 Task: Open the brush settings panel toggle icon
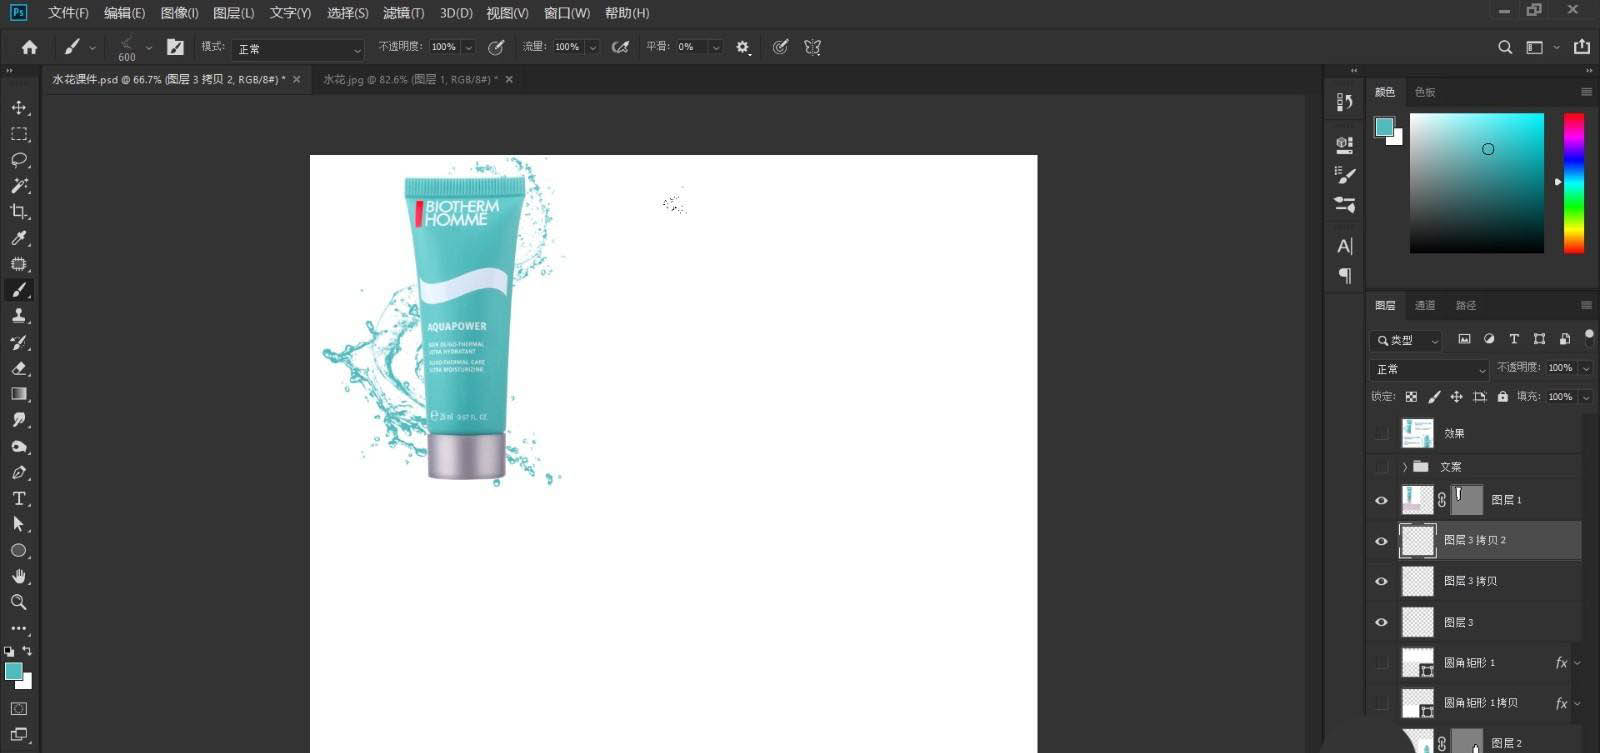tap(175, 47)
